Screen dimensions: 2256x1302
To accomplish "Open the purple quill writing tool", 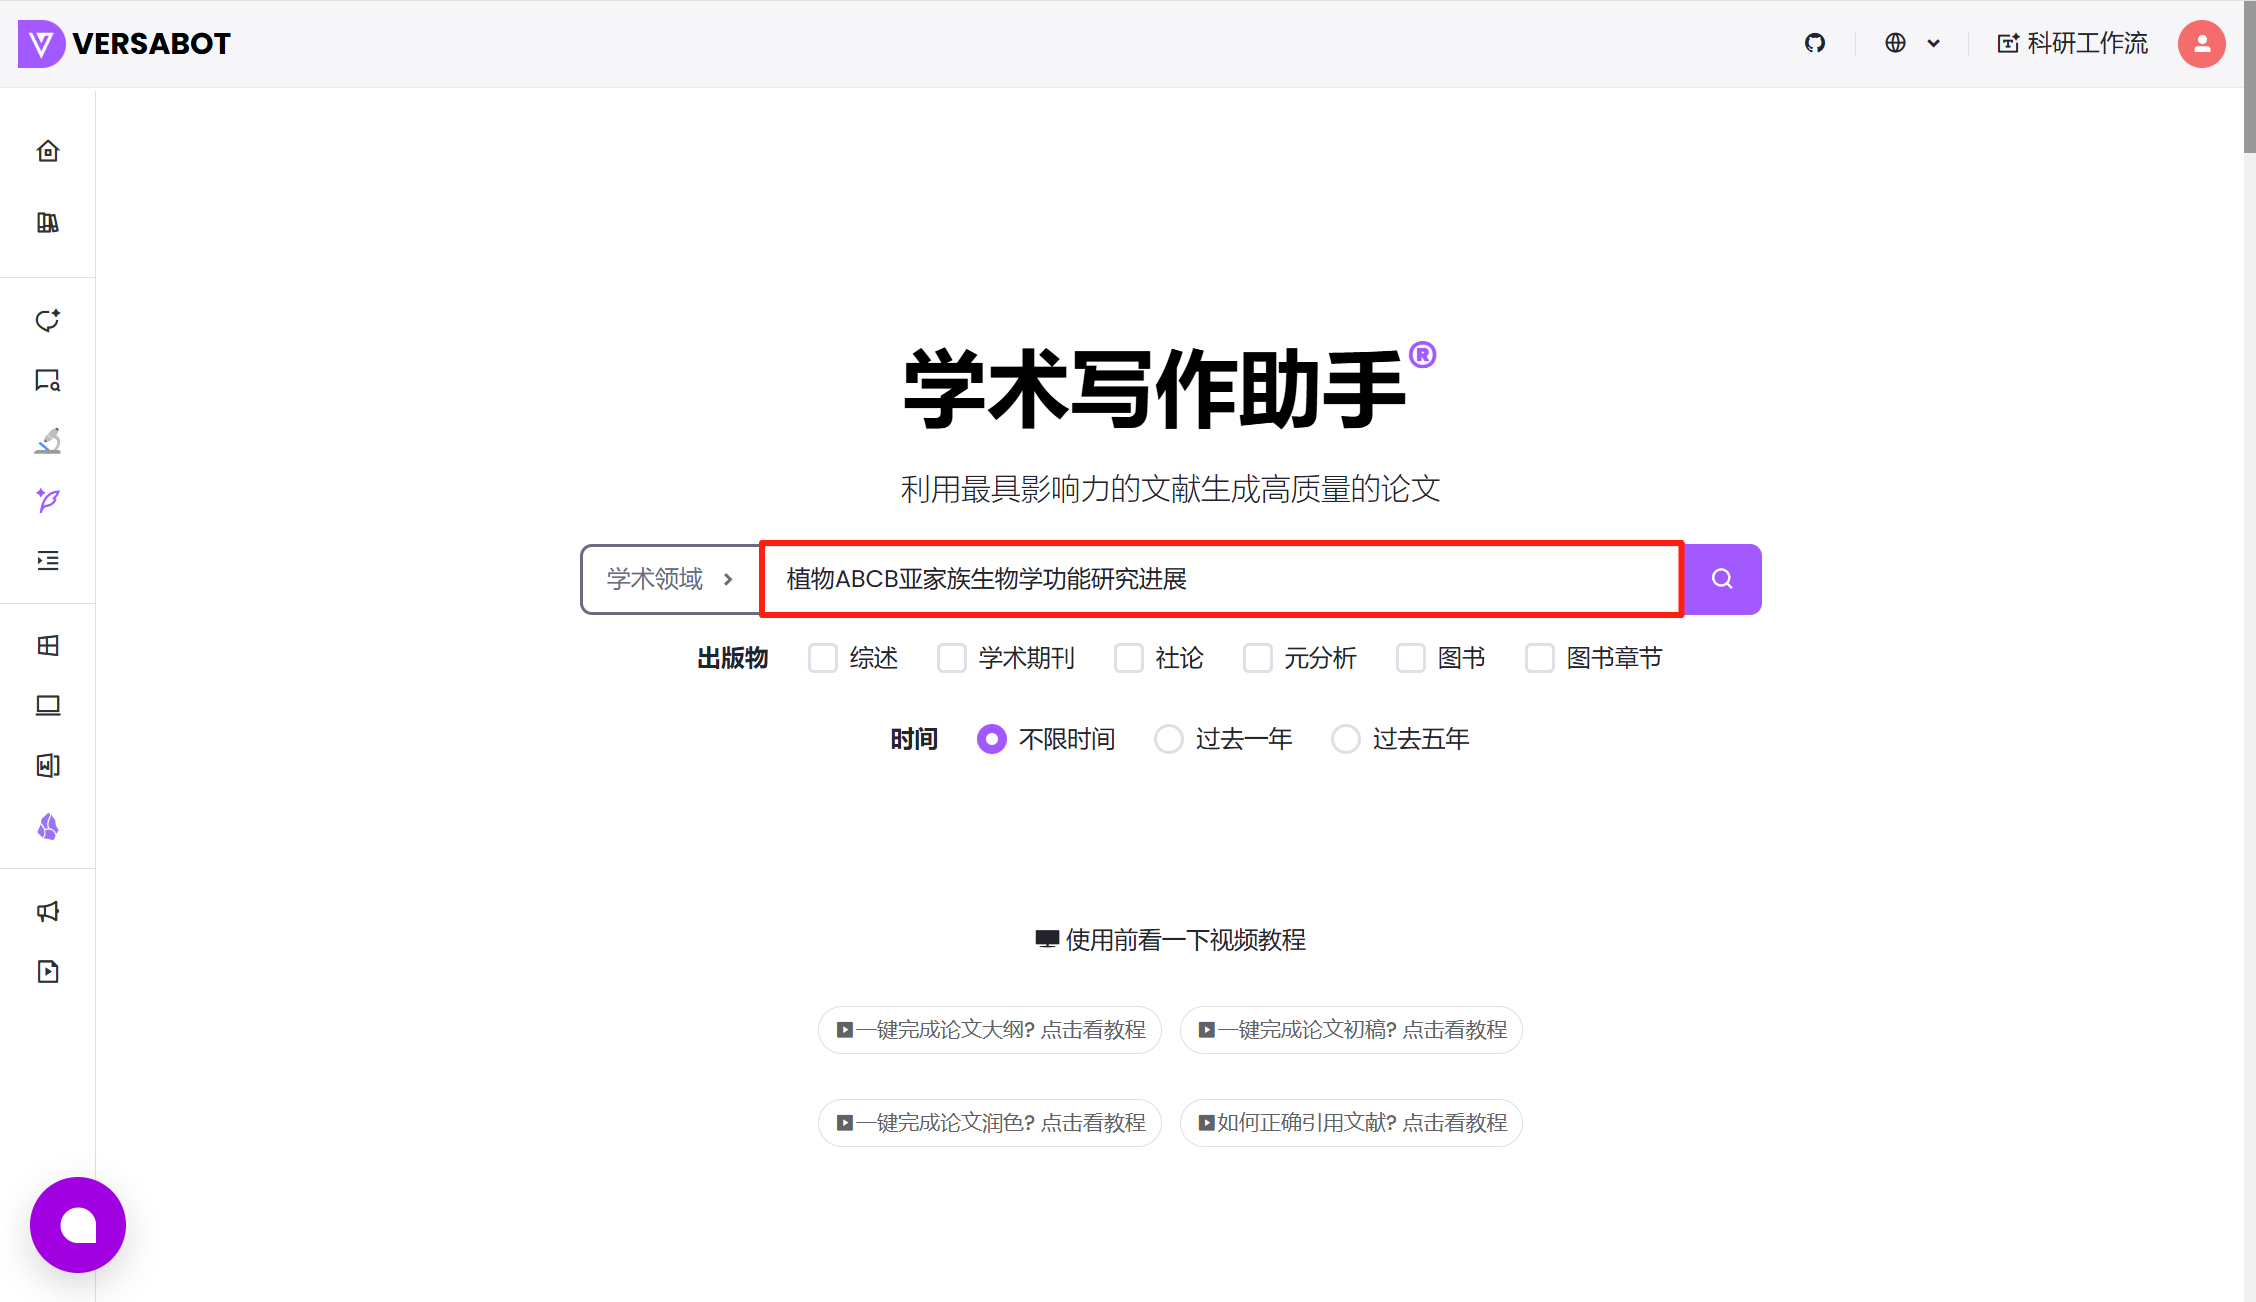I will [x=47, y=501].
